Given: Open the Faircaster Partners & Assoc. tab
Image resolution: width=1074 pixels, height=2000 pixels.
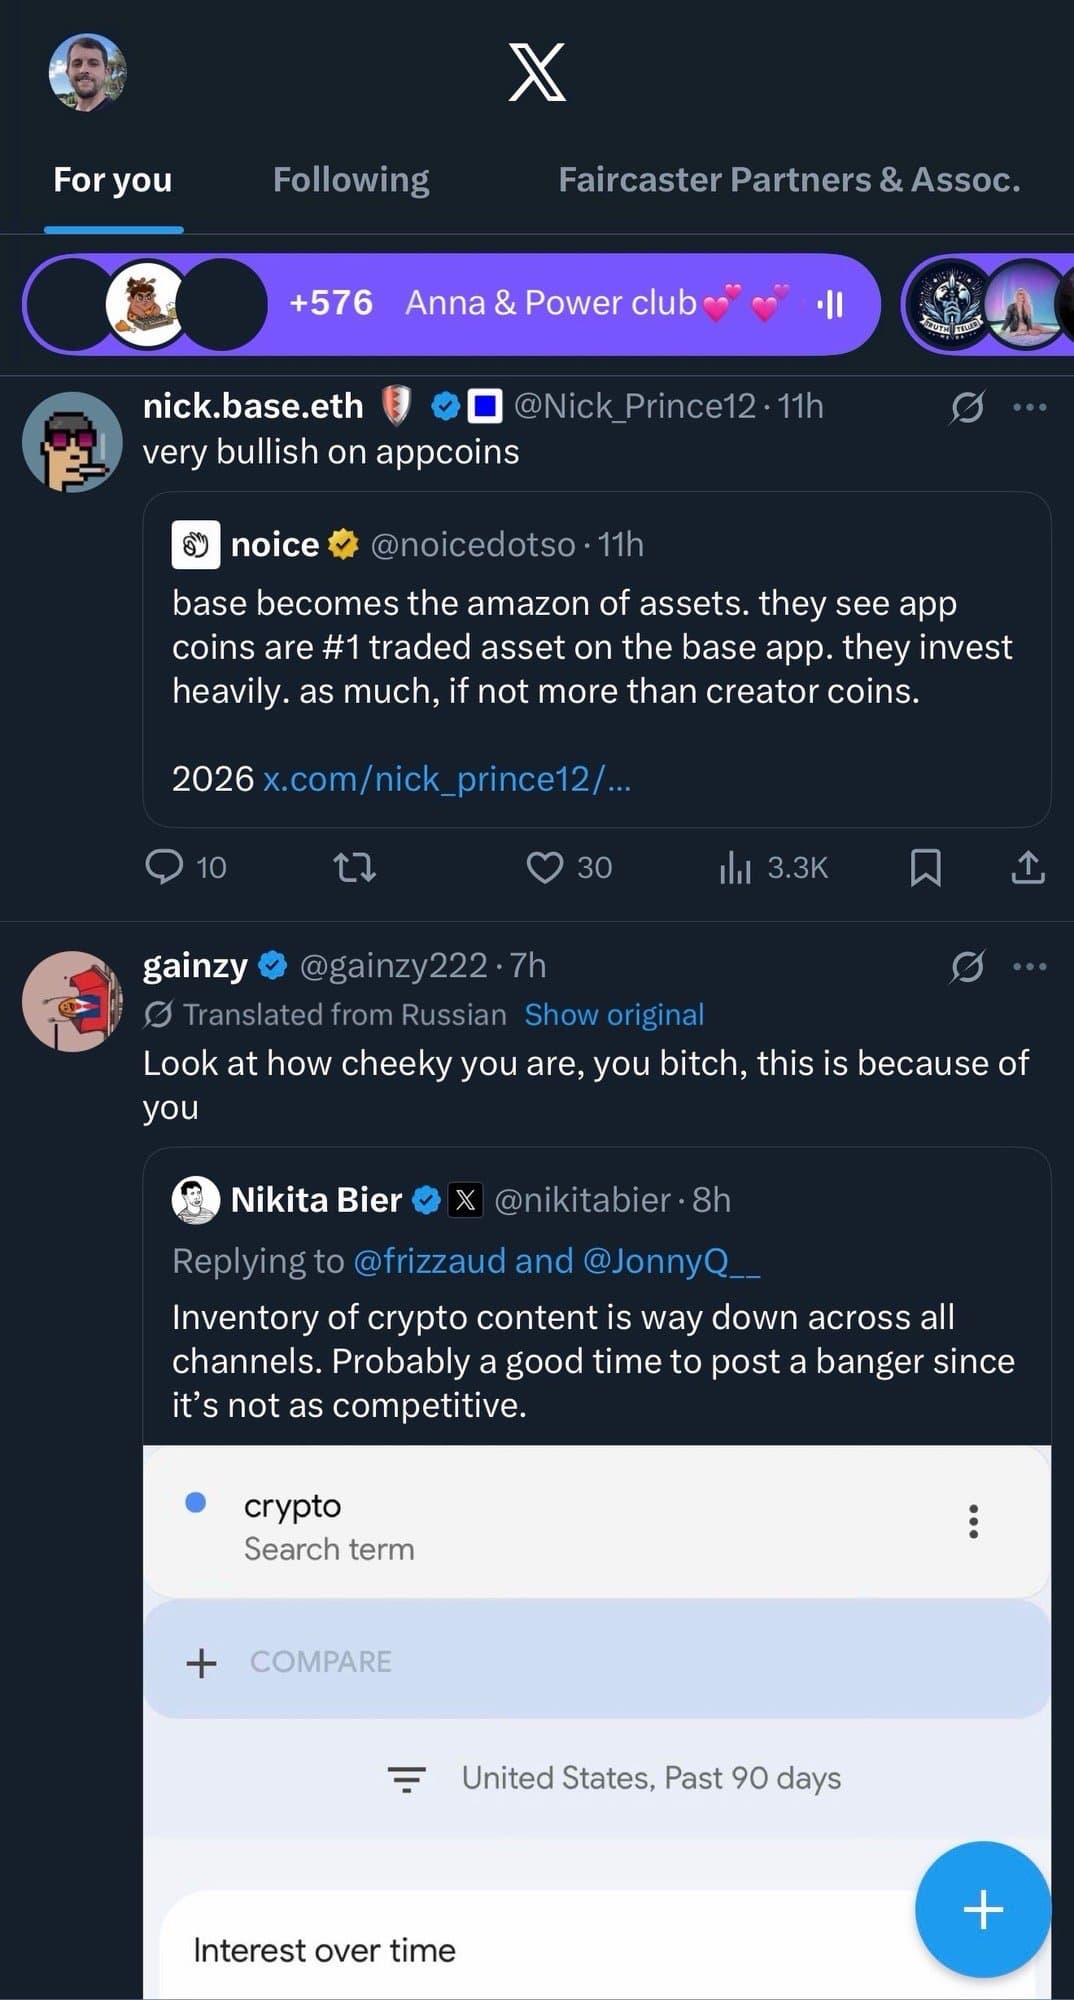Looking at the screenshot, I should pos(789,180).
